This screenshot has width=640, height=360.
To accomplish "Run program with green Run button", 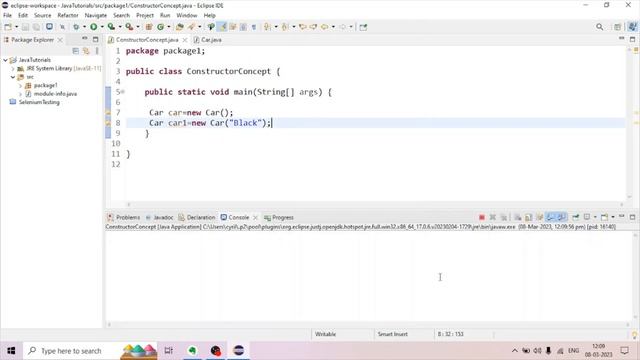I will (x=93, y=27).
